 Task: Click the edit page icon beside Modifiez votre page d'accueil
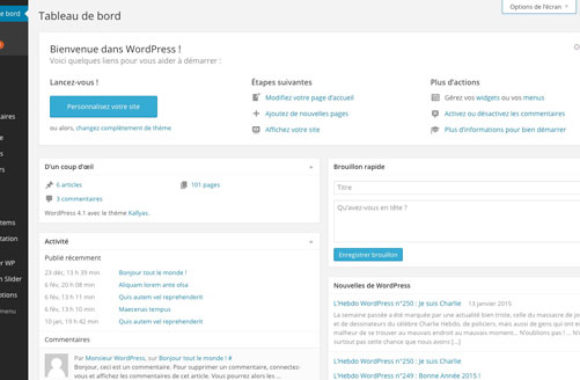click(256, 98)
